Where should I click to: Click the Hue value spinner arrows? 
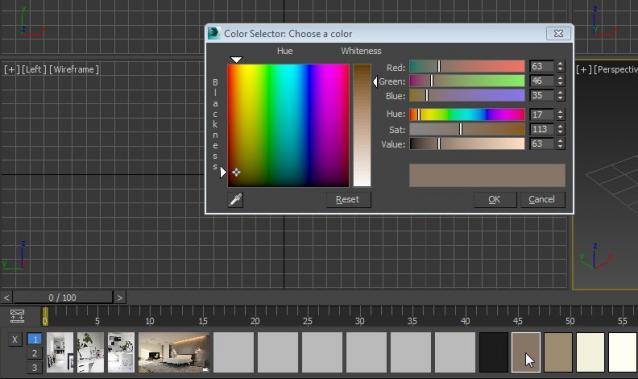(561, 115)
